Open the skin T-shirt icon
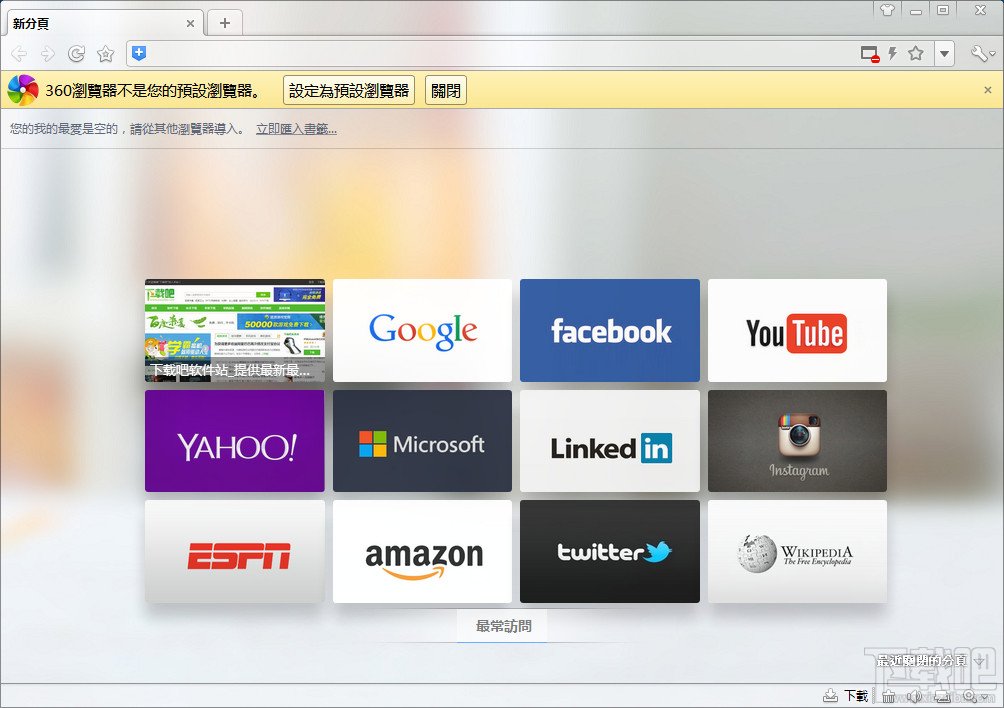 coord(887,10)
